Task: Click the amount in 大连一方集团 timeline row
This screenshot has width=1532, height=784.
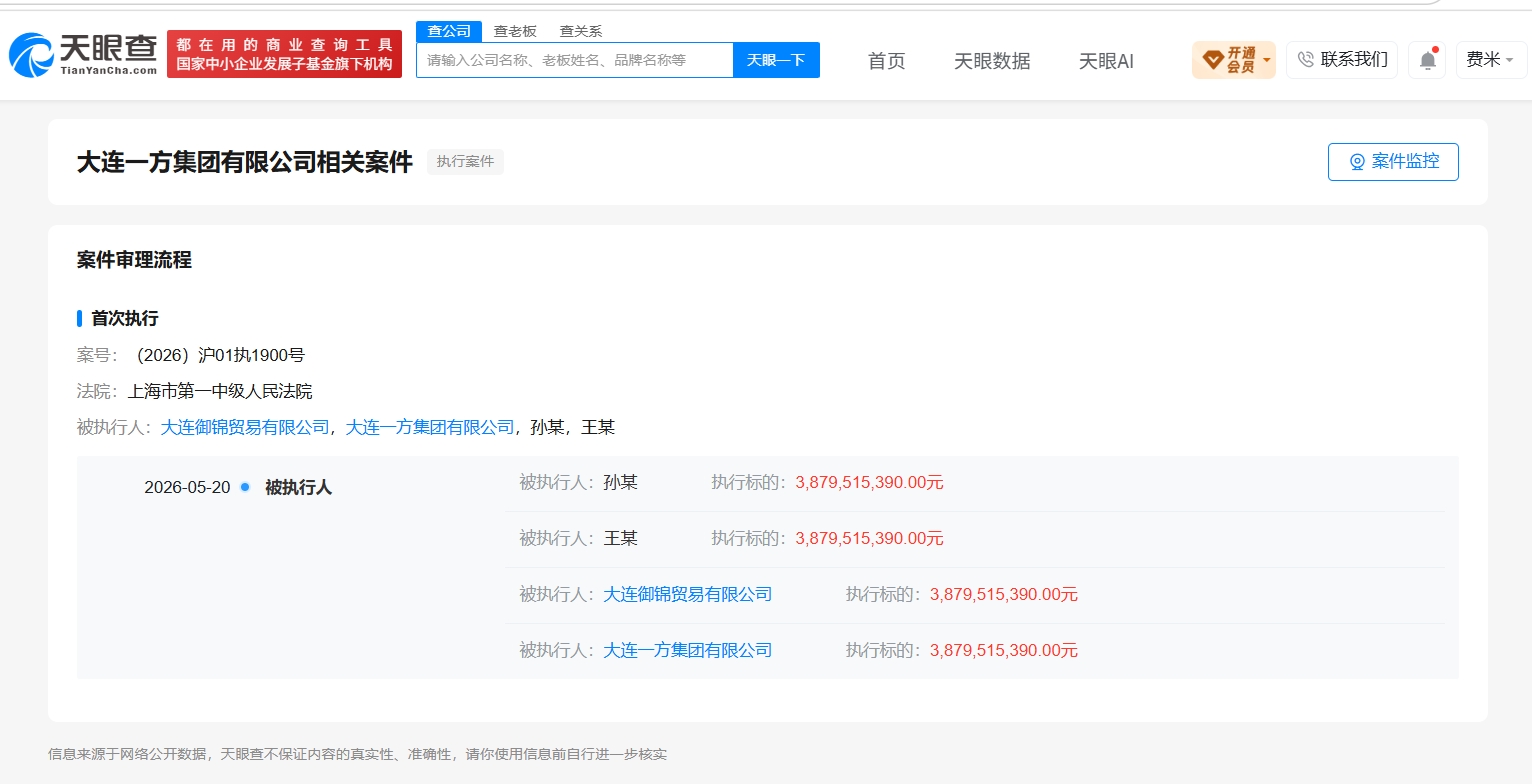Action: coord(1004,650)
